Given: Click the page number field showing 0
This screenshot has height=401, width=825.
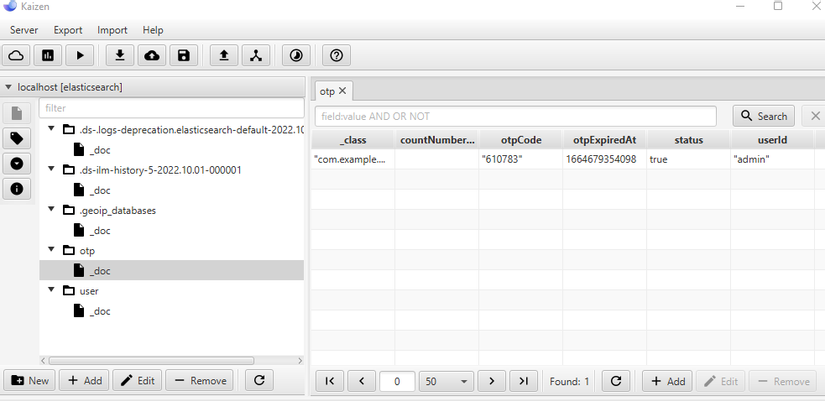Looking at the screenshot, I should [x=397, y=381].
